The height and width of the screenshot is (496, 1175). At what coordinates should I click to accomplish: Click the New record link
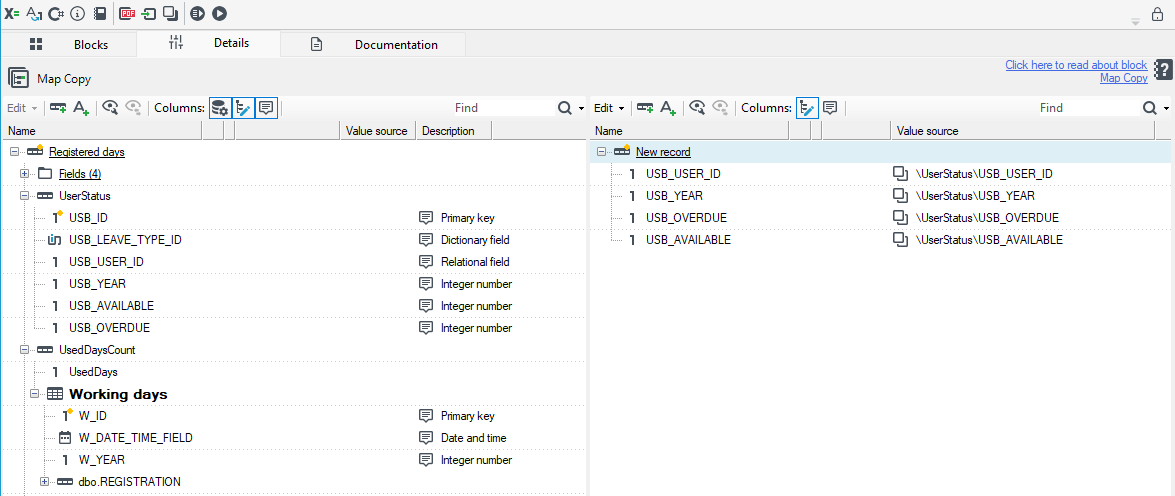663,152
